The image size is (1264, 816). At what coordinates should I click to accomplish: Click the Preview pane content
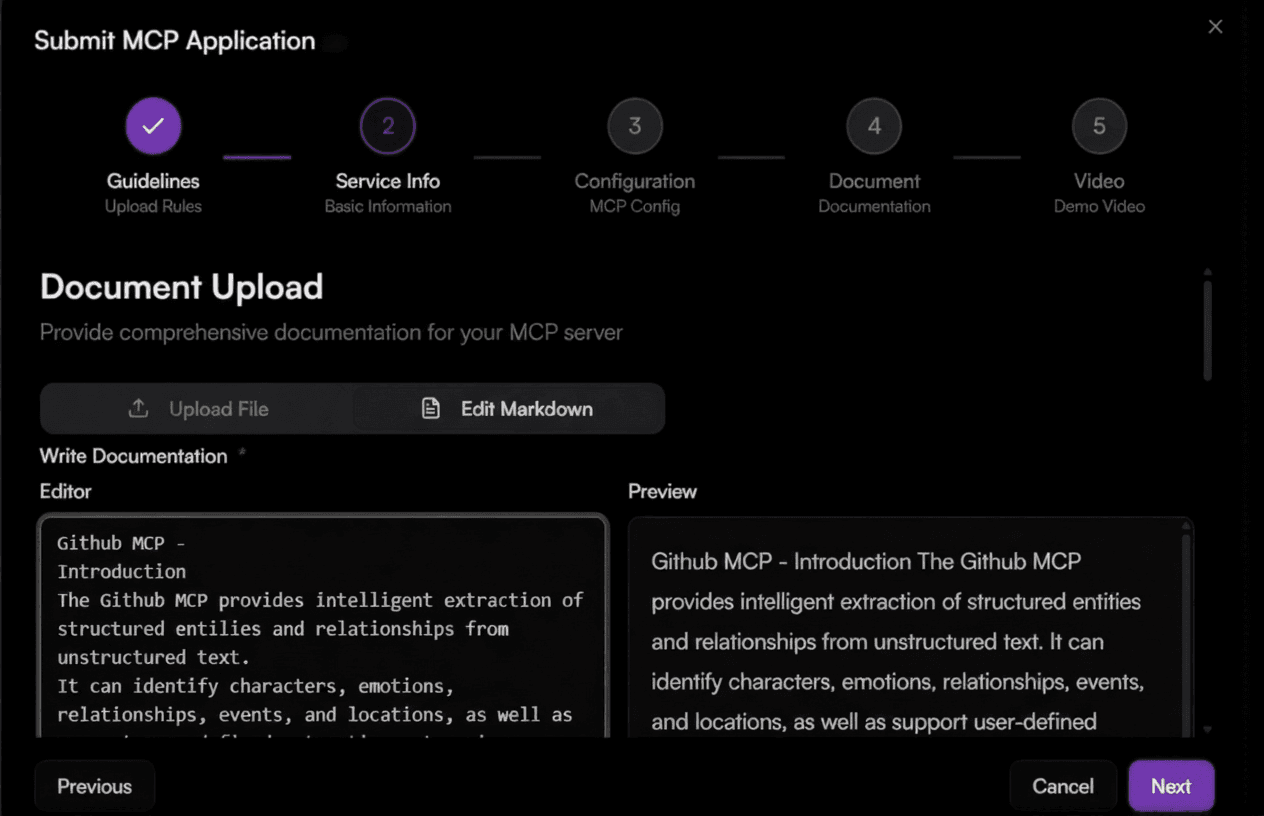coord(900,640)
